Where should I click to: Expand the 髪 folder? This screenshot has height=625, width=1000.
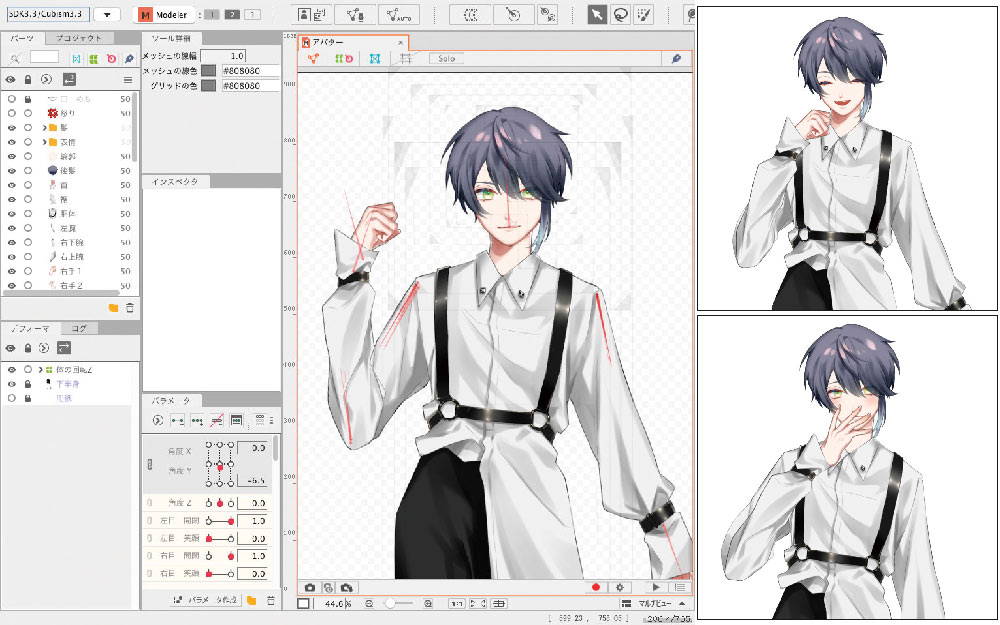[x=44, y=128]
